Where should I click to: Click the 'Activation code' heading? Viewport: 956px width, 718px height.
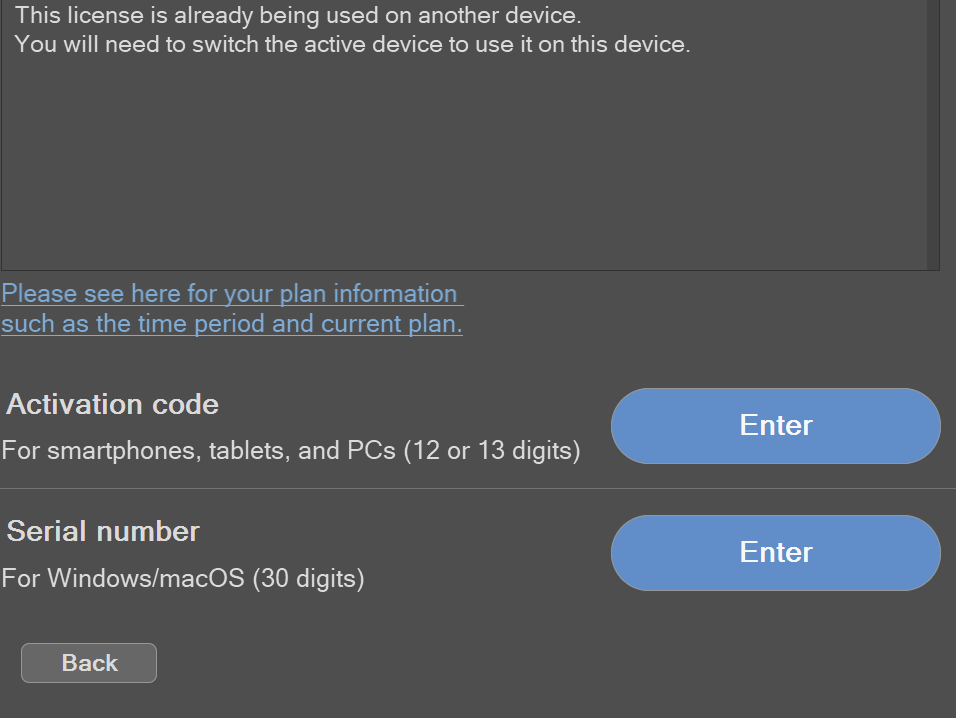click(113, 405)
